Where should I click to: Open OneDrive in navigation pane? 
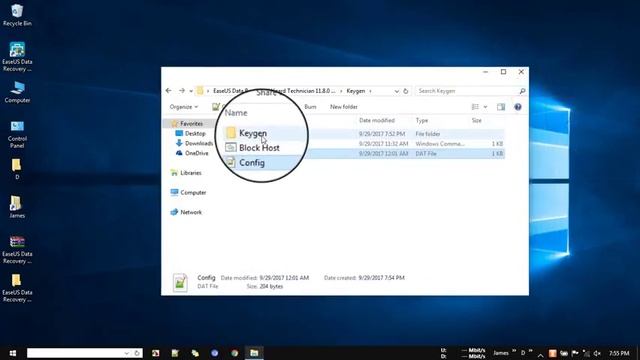[197, 153]
